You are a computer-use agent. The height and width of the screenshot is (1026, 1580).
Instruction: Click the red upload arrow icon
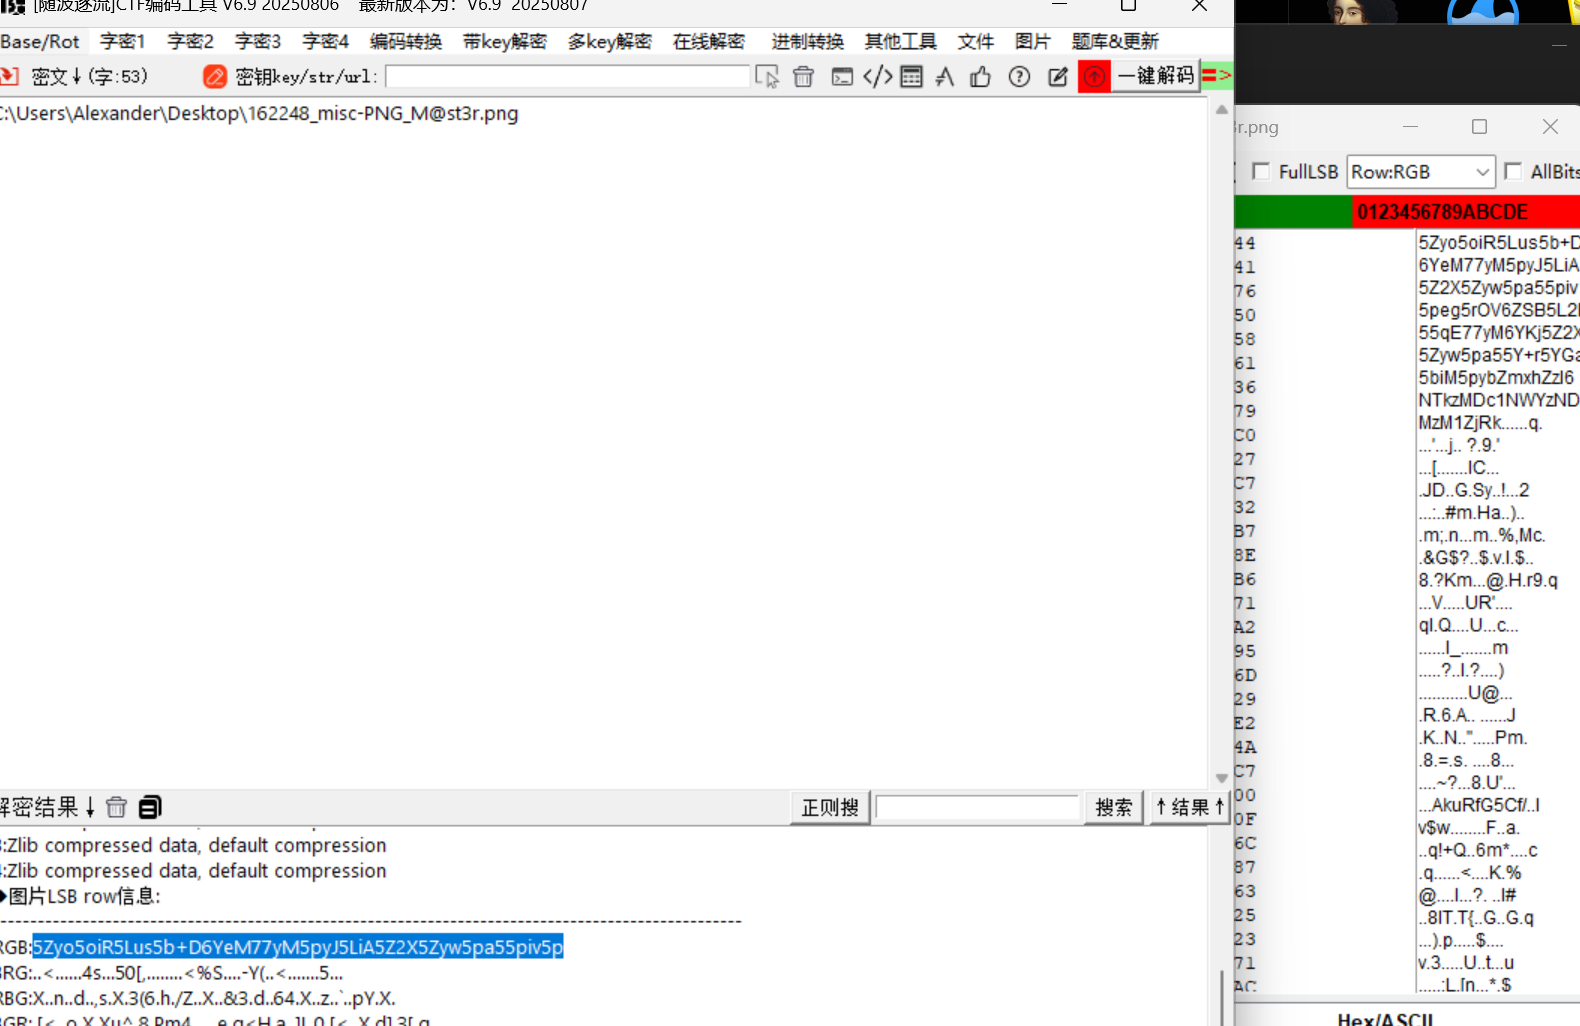pos(1095,76)
